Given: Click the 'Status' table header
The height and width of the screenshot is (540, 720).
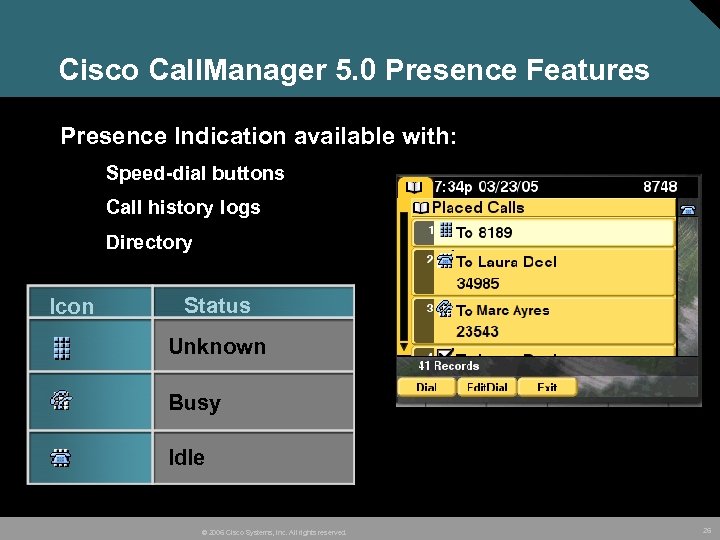Looking at the screenshot, I should pyautogui.click(x=253, y=302).
